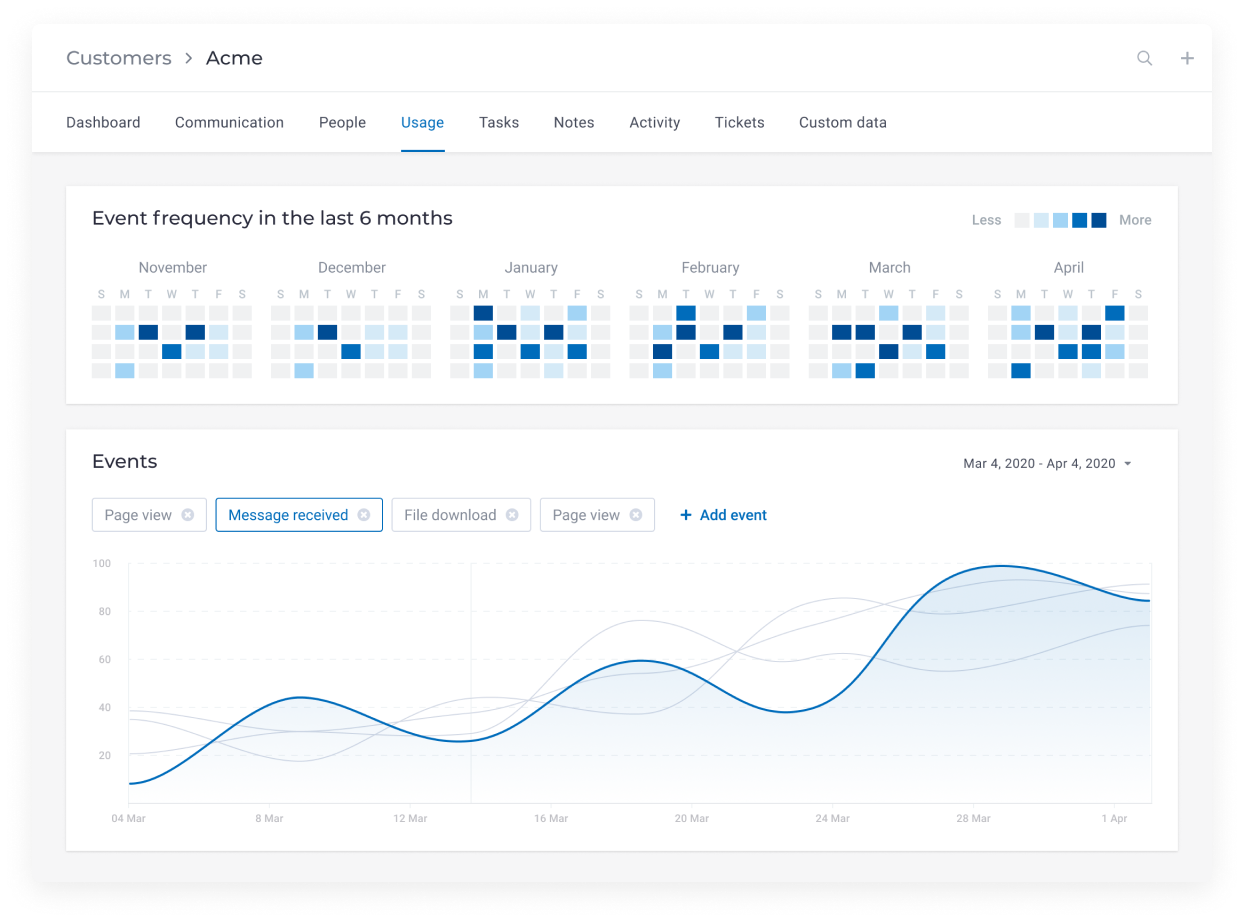Navigate to the Customers breadcrumb link
This screenshot has width=1244, height=922.
(x=118, y=58)
